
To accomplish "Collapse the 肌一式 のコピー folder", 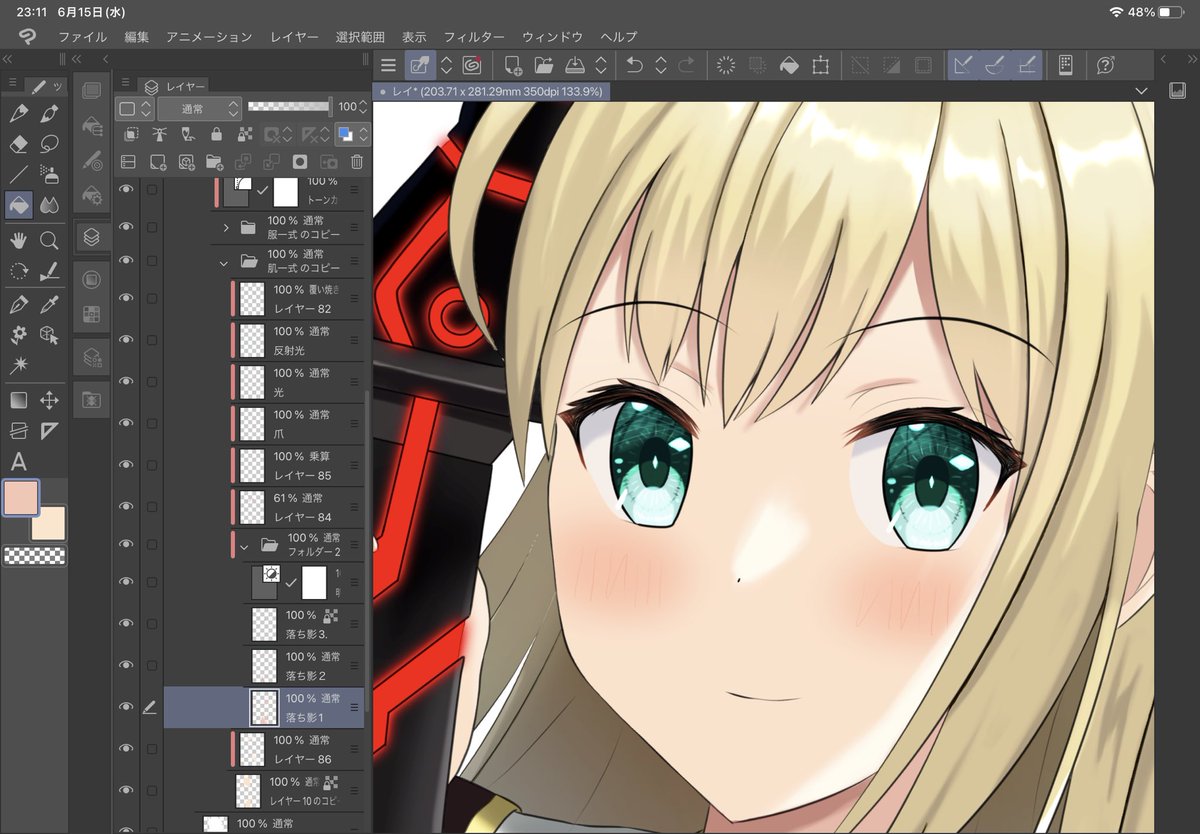I will (224, 263).
